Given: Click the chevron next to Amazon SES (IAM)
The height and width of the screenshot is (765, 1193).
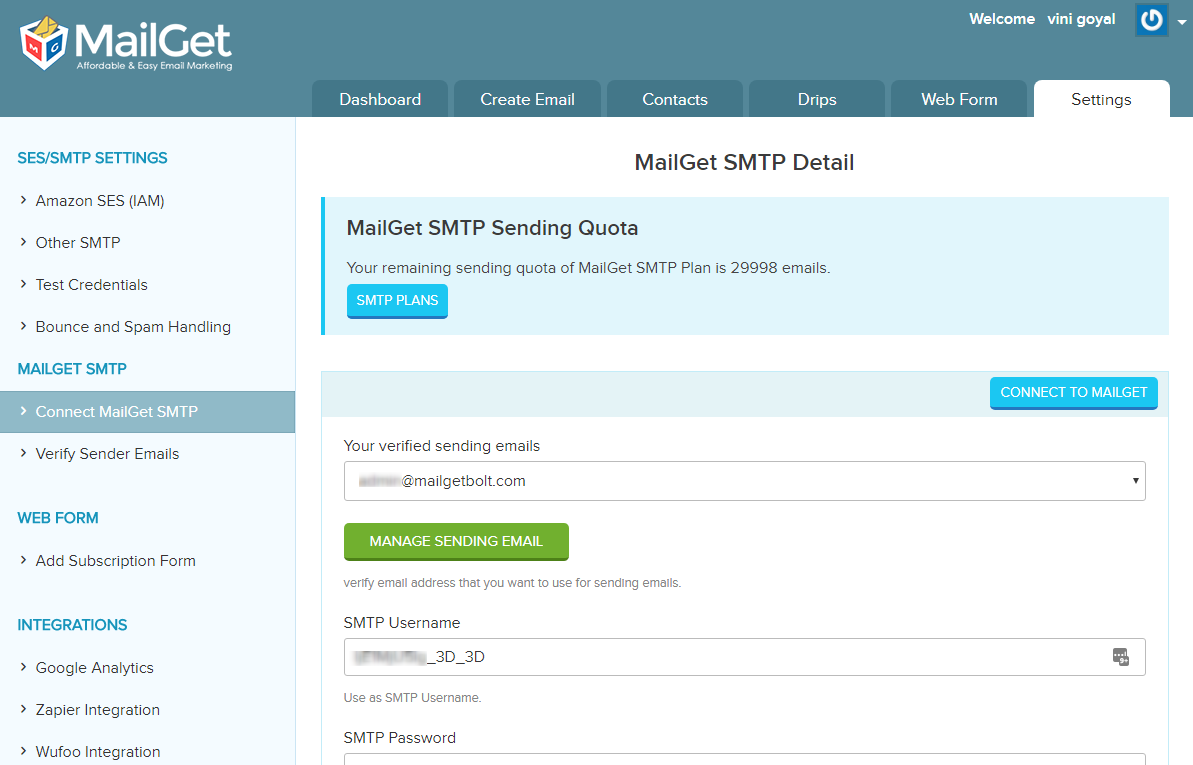Looking at the screenshot, I should (x=23, y=200).
